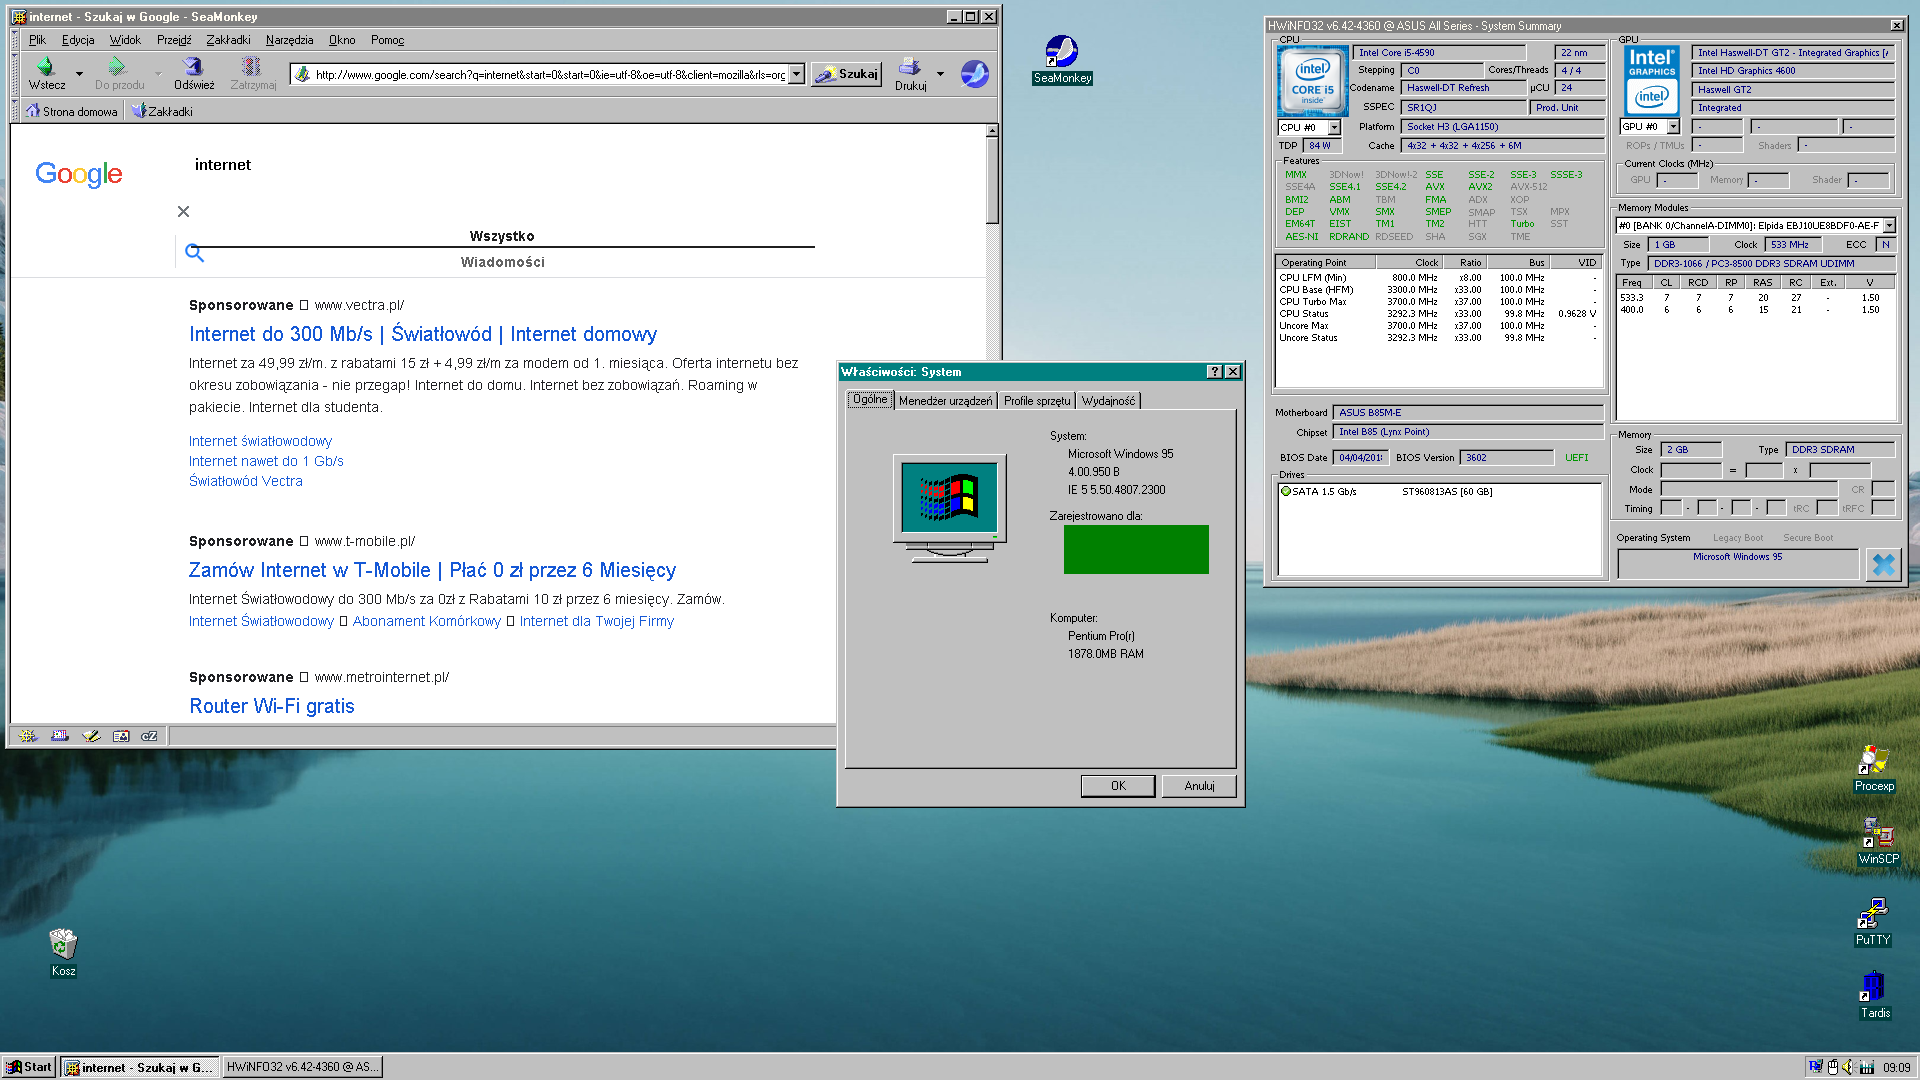
Task: Open Strona domowa home bookmark
Action: pyautogui.click(x=72, y=111)
